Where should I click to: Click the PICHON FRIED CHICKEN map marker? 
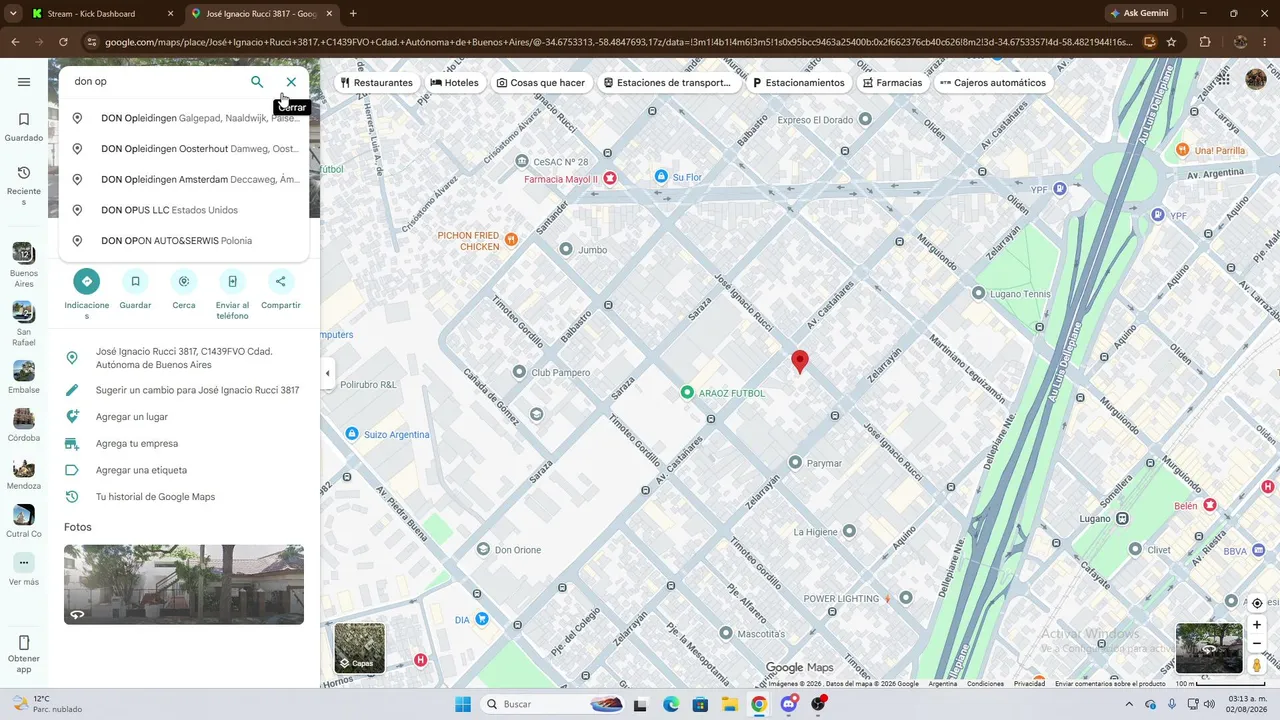coord(512,239)
